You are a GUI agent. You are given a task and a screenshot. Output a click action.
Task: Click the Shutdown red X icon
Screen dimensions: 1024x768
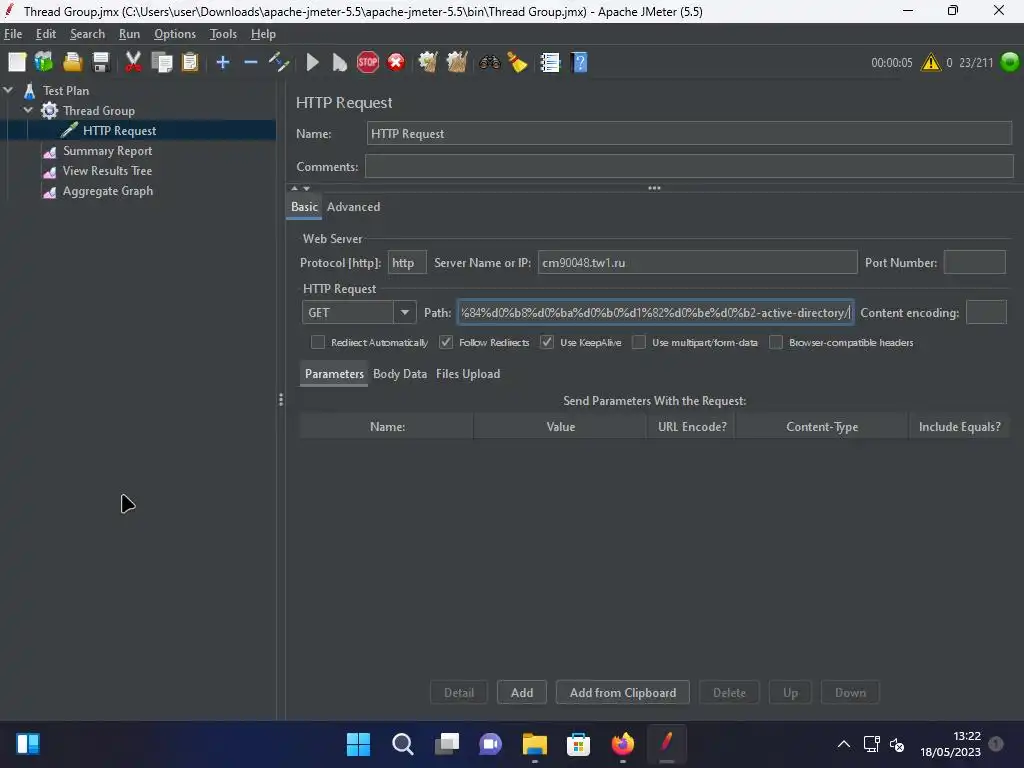point(396,63)
